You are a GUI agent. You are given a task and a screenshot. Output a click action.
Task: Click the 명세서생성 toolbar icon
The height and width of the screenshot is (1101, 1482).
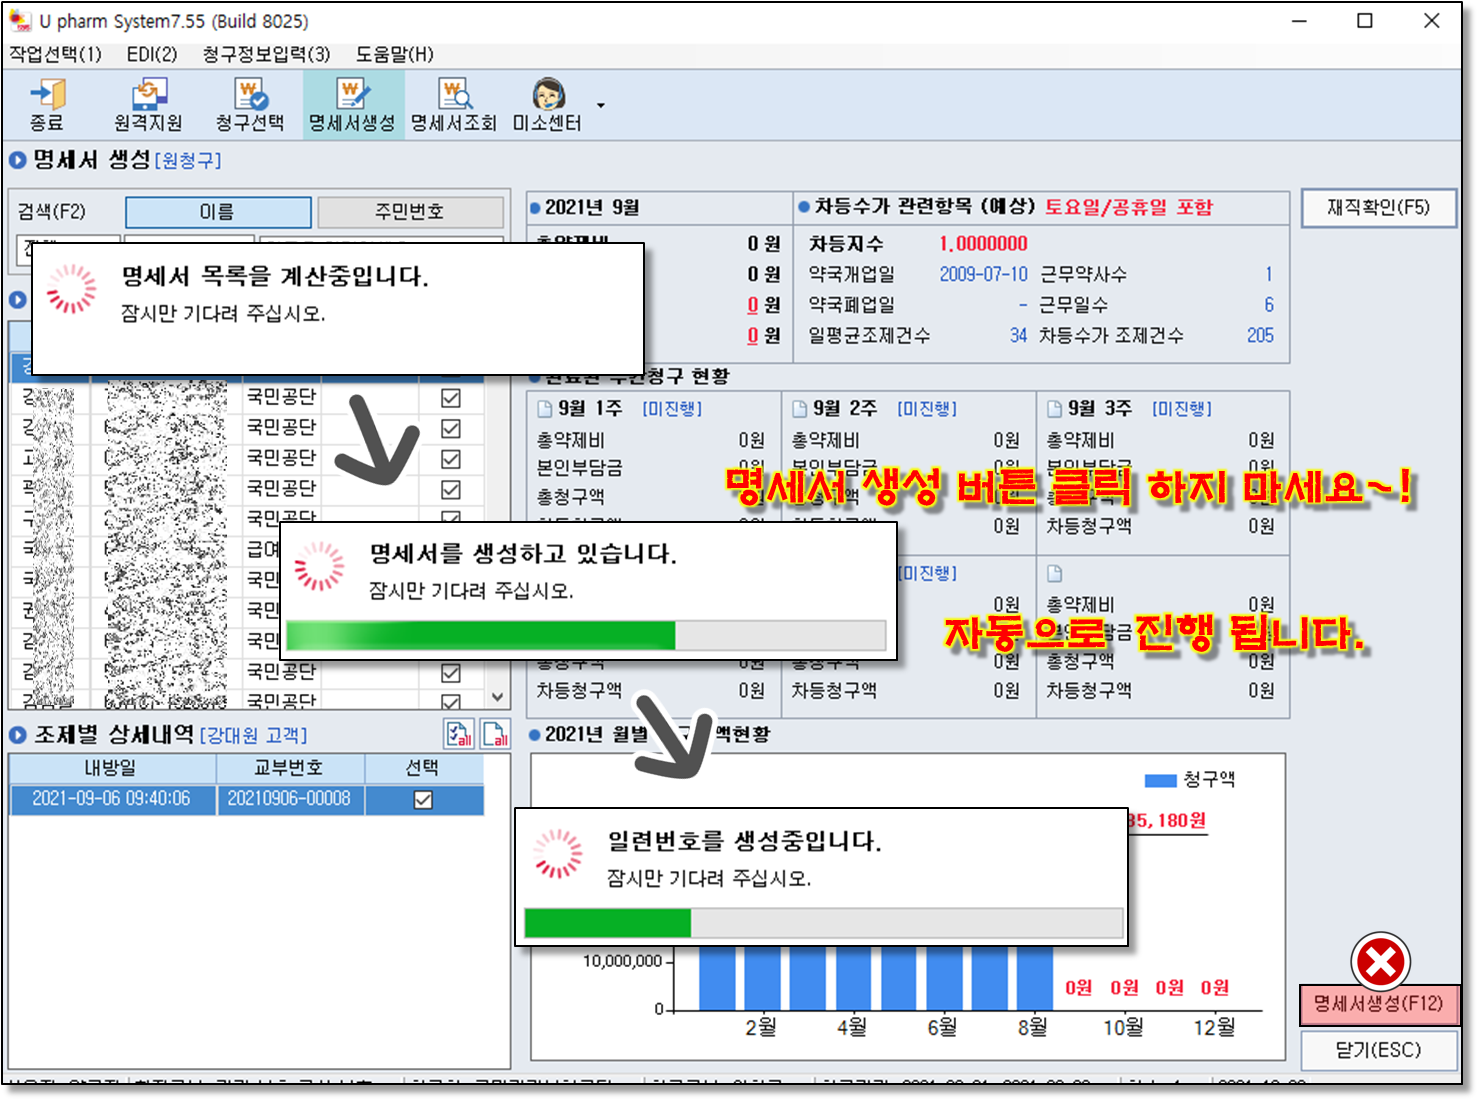click(352, 104)
